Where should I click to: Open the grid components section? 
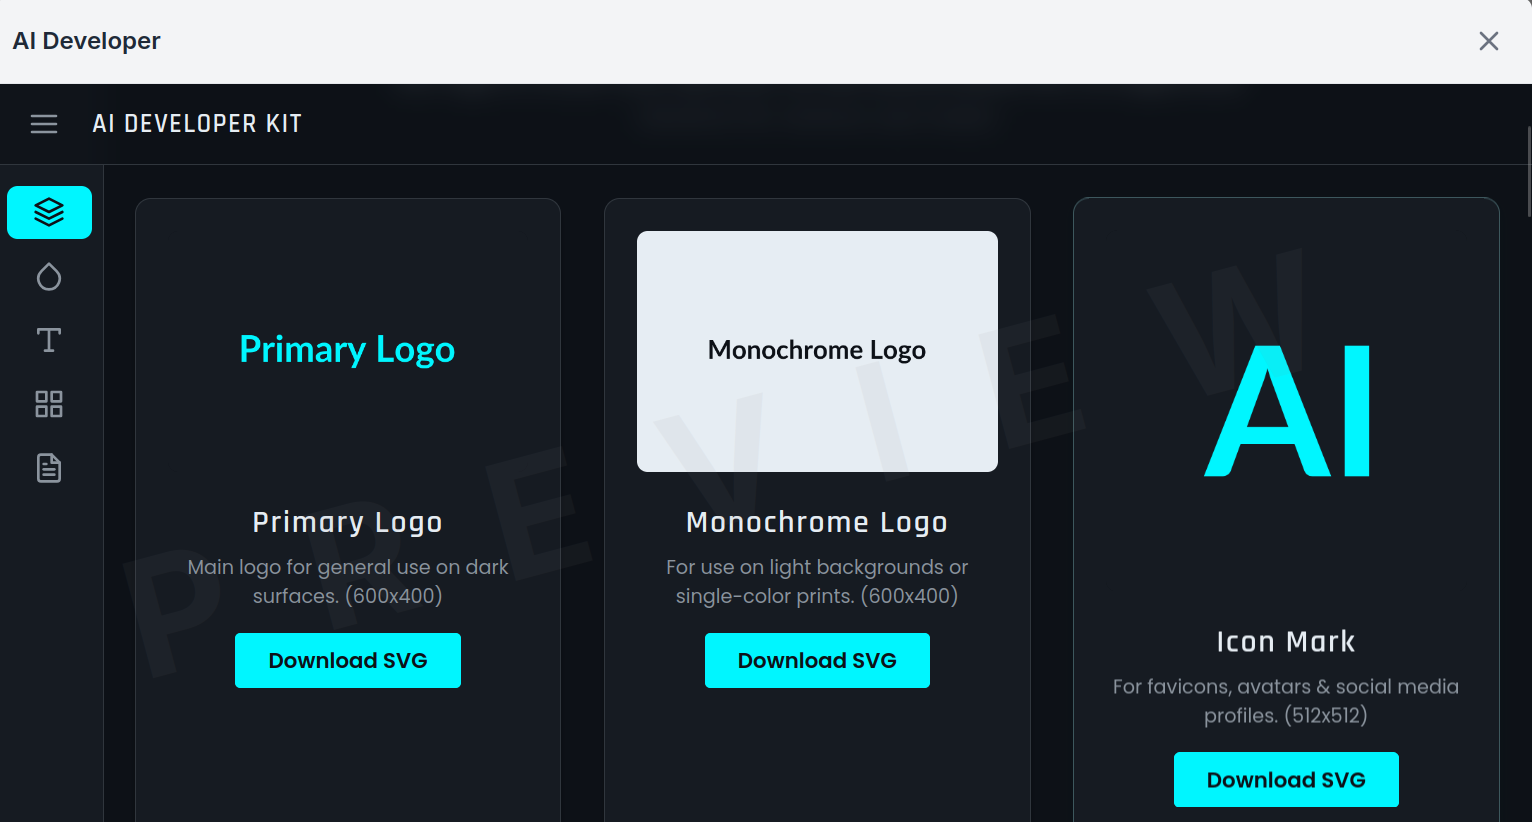pyautogui.click(x=49, y=404)
